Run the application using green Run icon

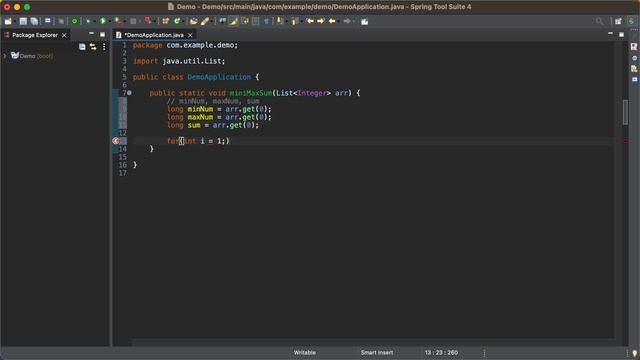103,21
